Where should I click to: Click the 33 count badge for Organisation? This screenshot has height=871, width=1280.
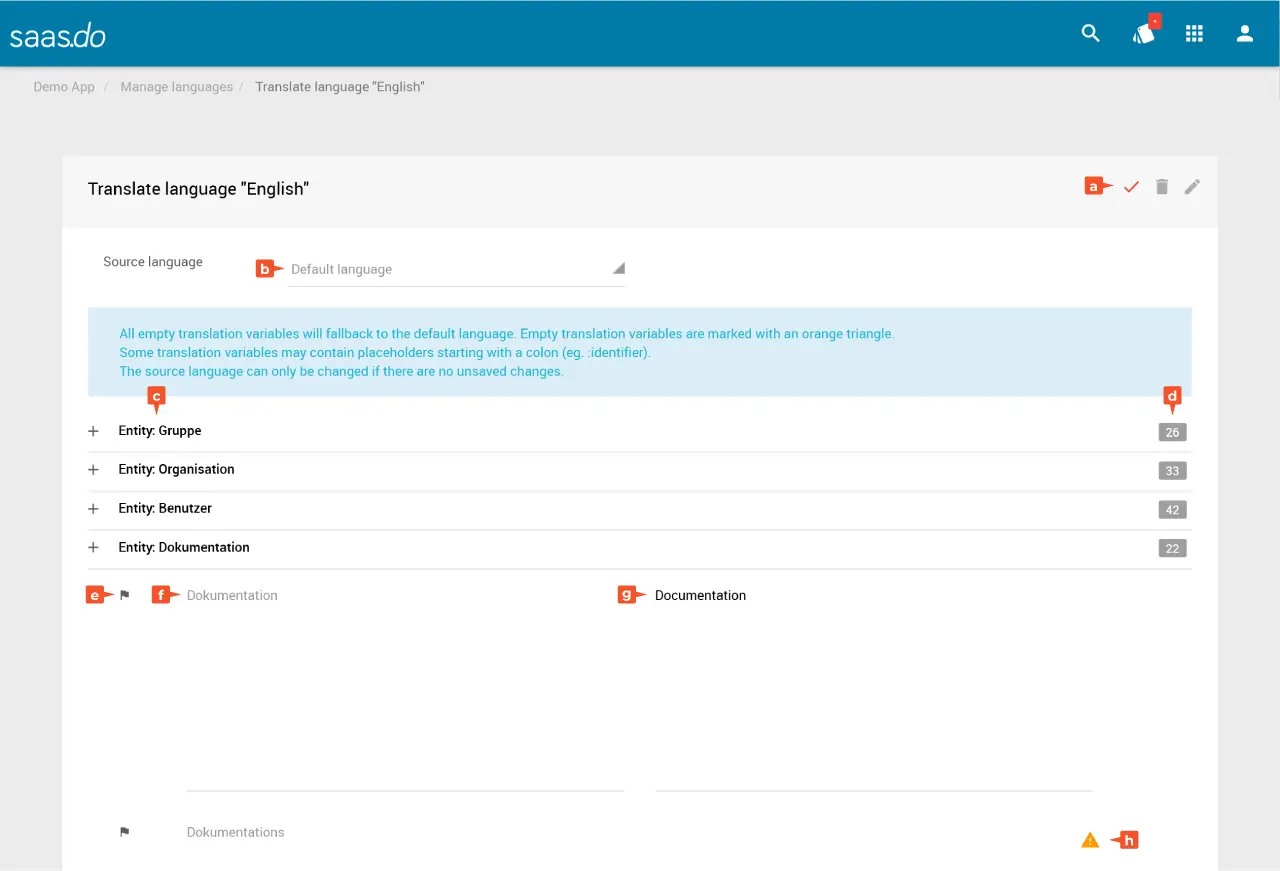tap(1172, 471)
